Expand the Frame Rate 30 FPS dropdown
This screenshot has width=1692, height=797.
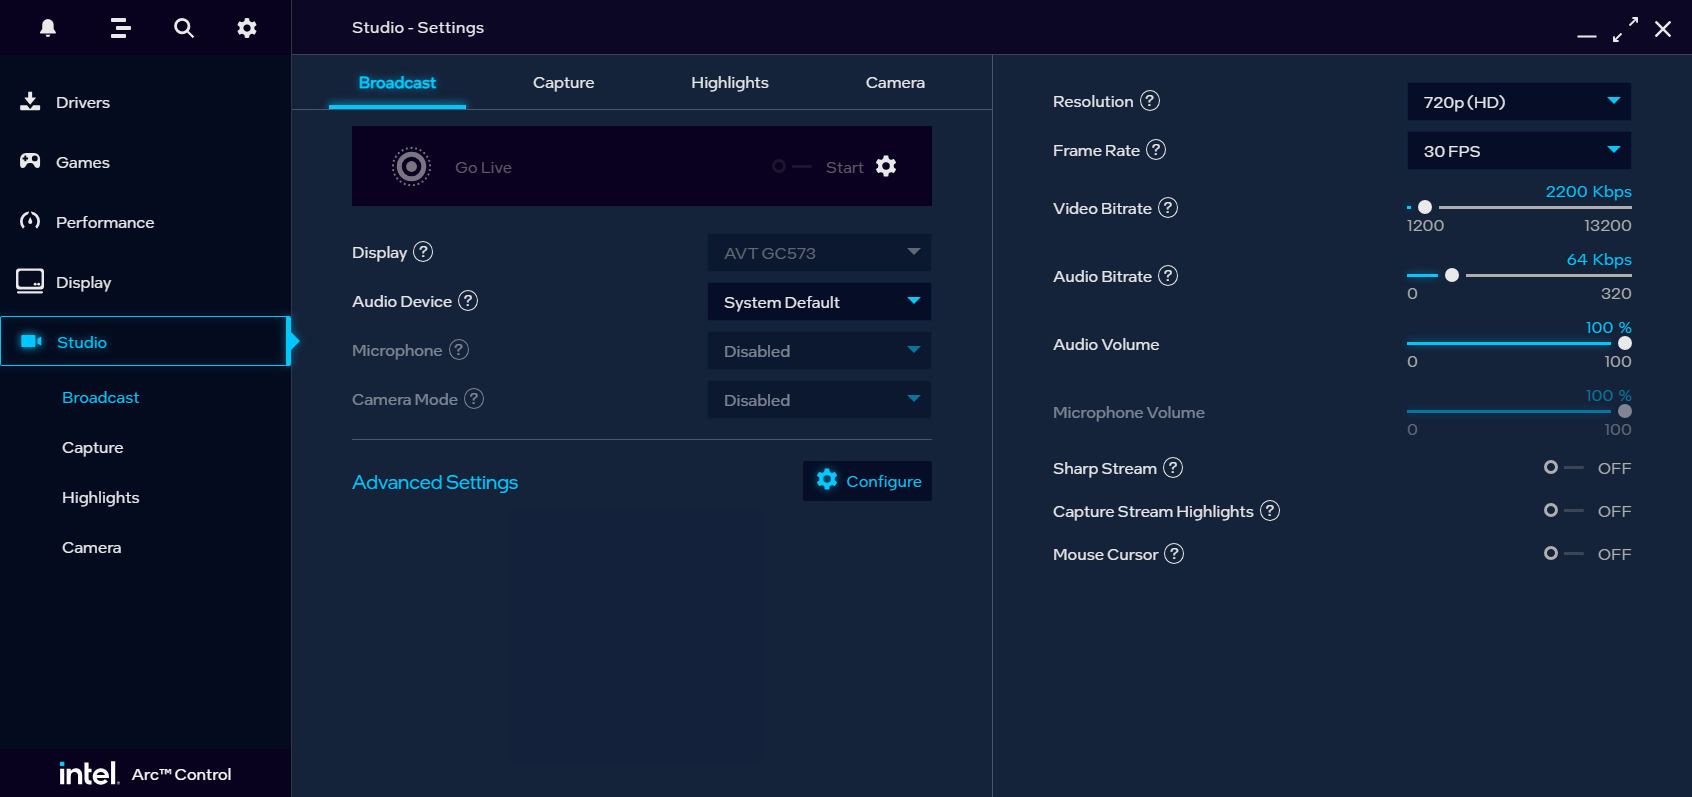coord(1519,151)
